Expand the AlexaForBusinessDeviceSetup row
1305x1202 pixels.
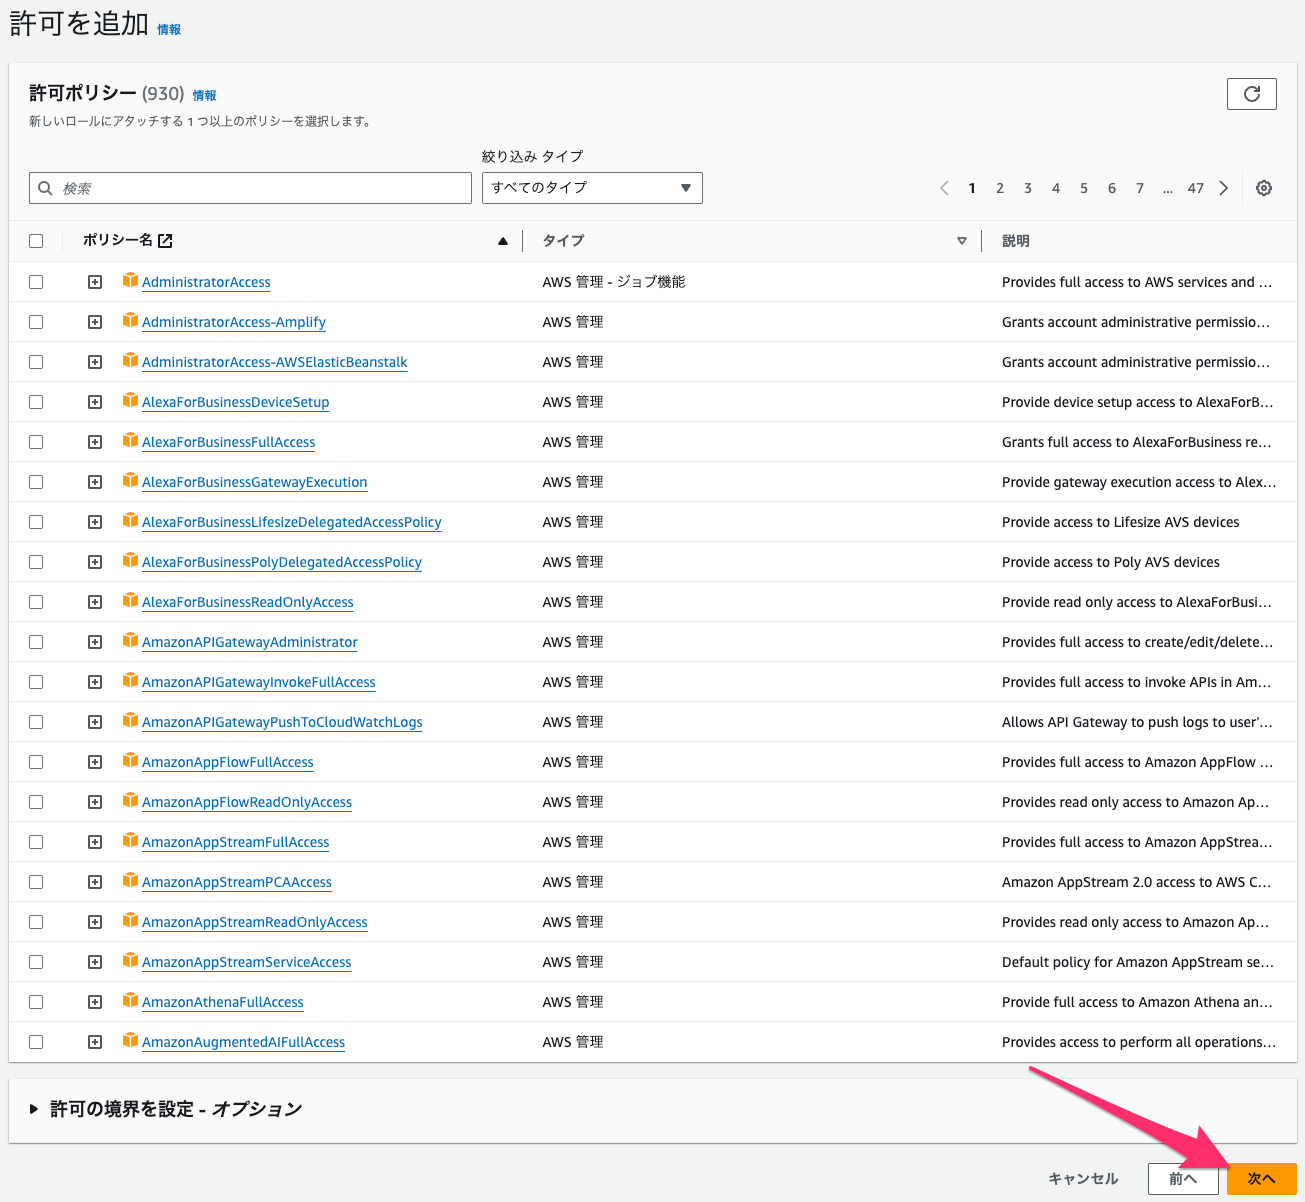95,402
